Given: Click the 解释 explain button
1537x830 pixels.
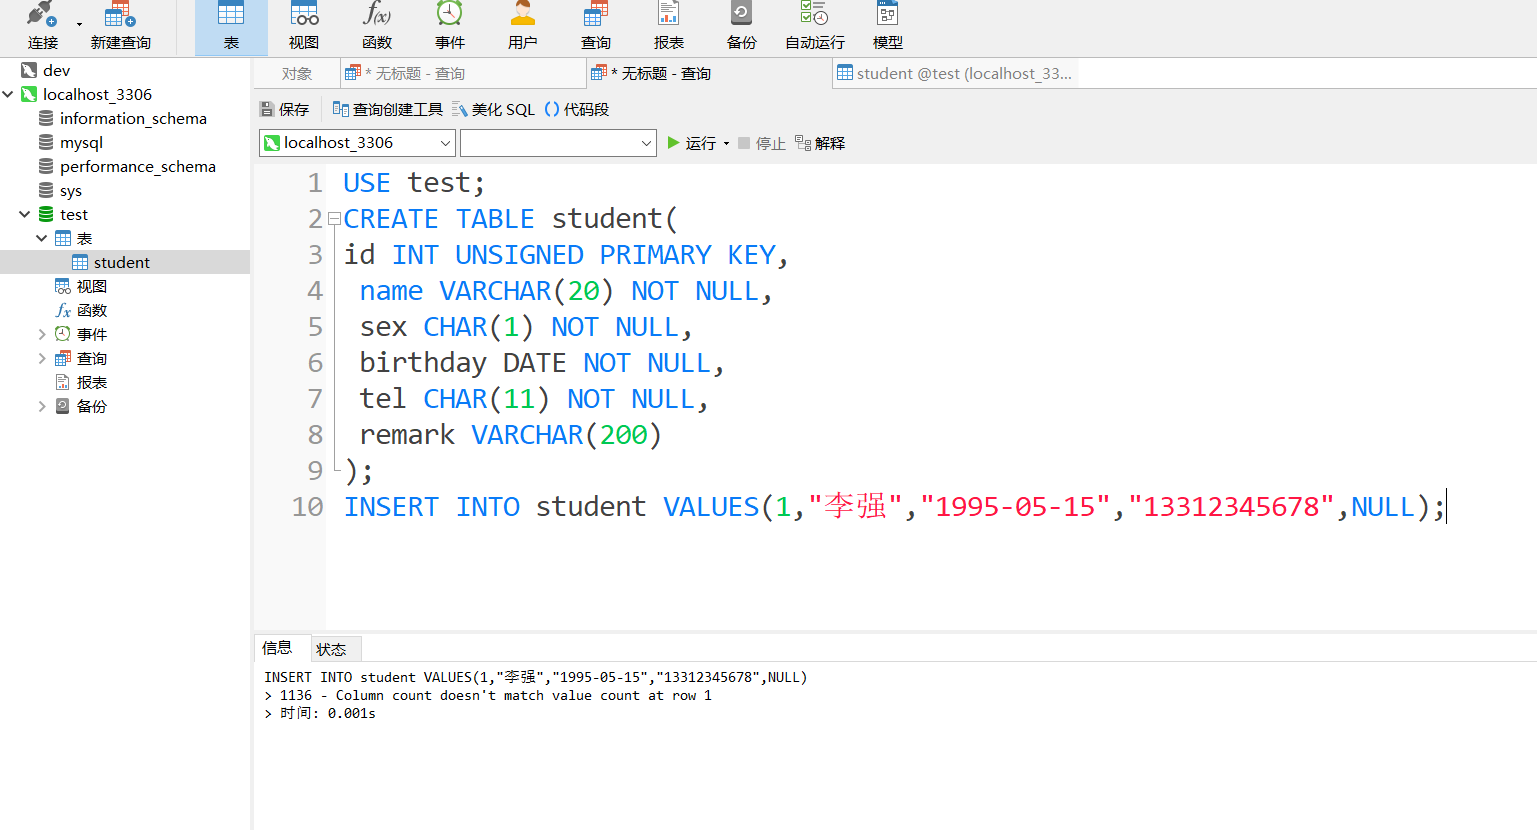Looking at the screenshot, I should click(820, 143).
